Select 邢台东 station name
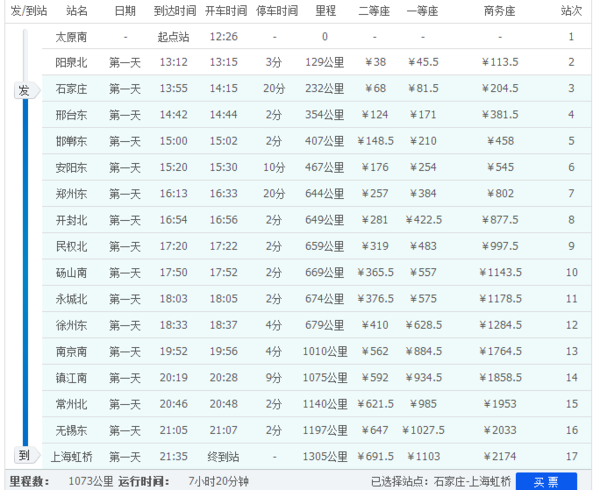 click(x=71, y=115)
